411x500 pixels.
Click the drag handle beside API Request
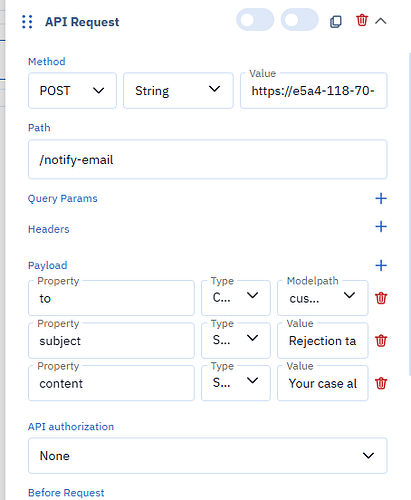point(27,22)
